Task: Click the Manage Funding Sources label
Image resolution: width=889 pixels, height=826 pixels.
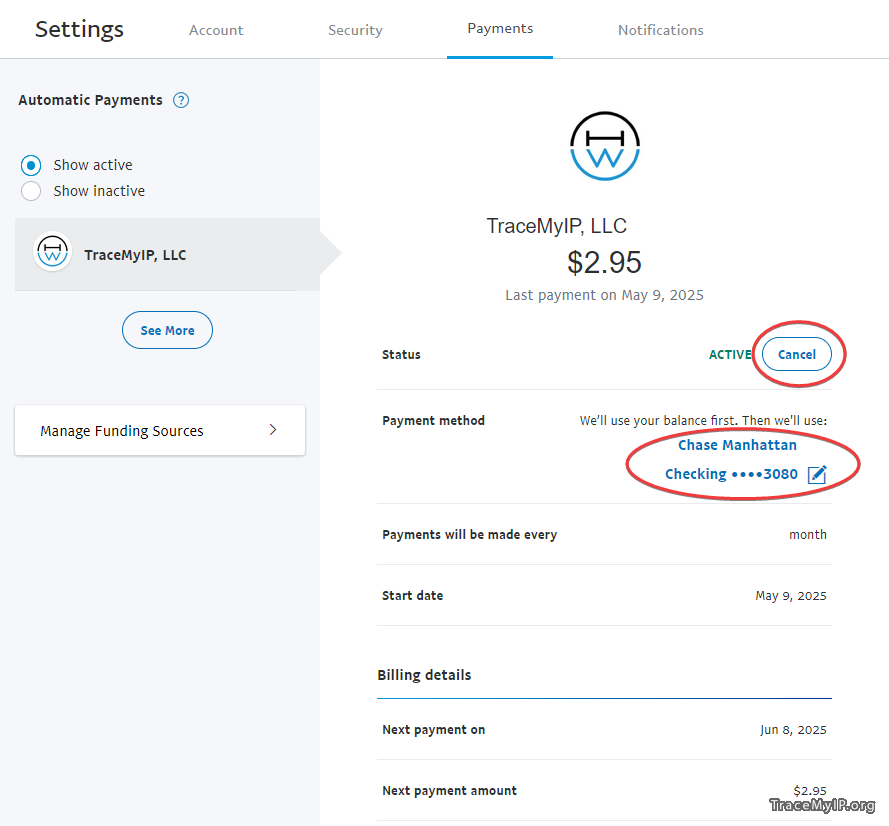Action: pos(121,431)
